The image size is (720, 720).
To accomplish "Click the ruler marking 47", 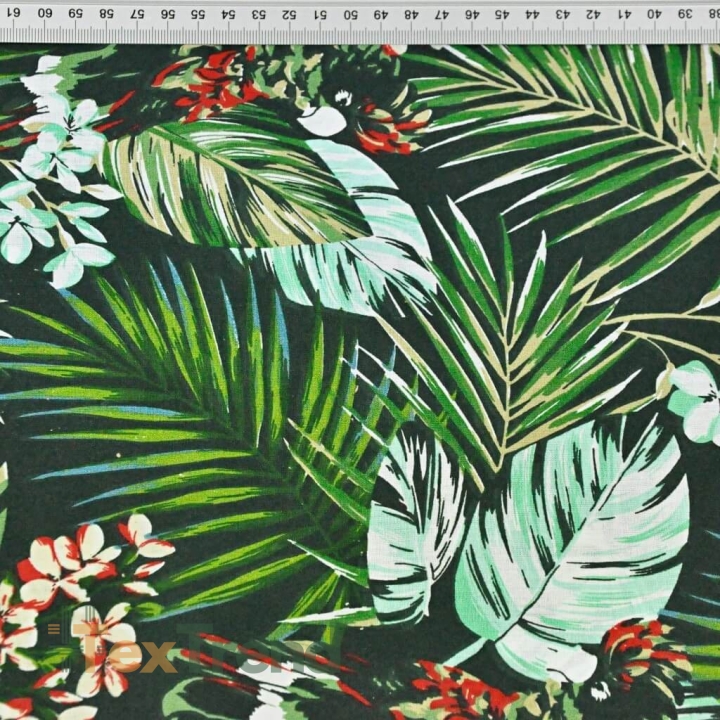I will pos(442,14).
